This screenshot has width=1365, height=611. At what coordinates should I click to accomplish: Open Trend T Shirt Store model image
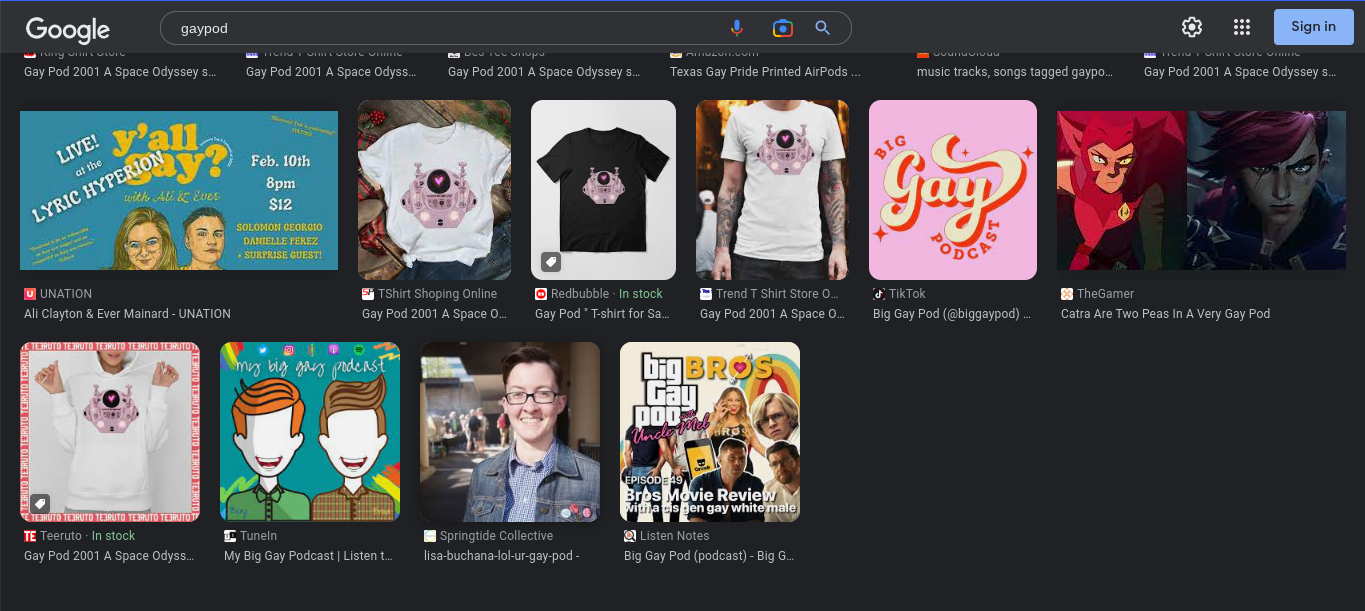(772, 190)
